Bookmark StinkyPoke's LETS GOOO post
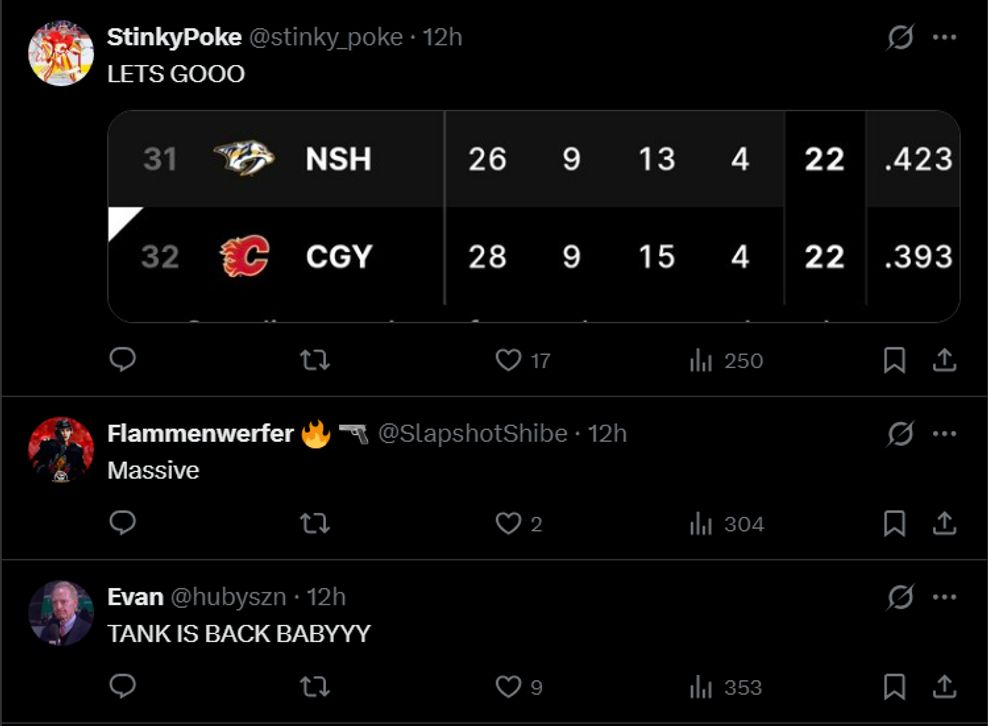The width and height of the screenshot is (988, 726). coord(895,360)
